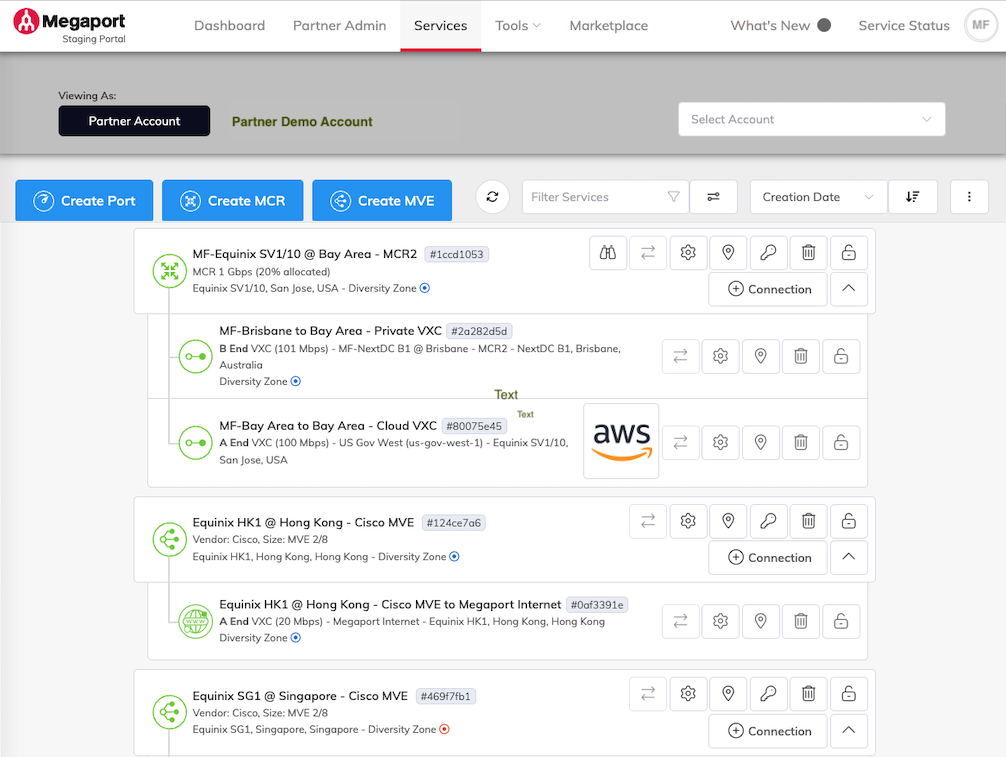Viewport: 1006px width, 757px height.
Task: Click inside the Filter Services field
Action: [x=590, y=197]
